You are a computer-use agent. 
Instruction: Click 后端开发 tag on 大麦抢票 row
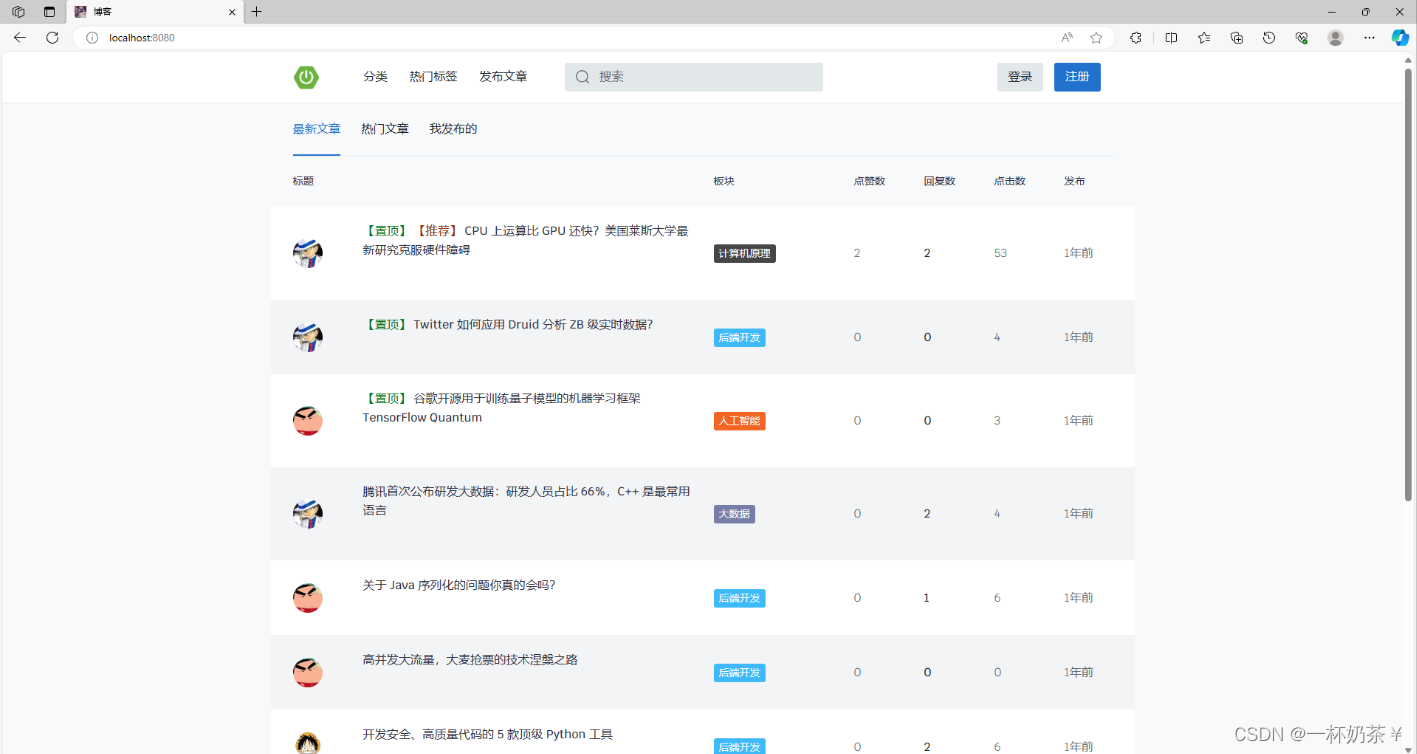click(x=740, y=673)
